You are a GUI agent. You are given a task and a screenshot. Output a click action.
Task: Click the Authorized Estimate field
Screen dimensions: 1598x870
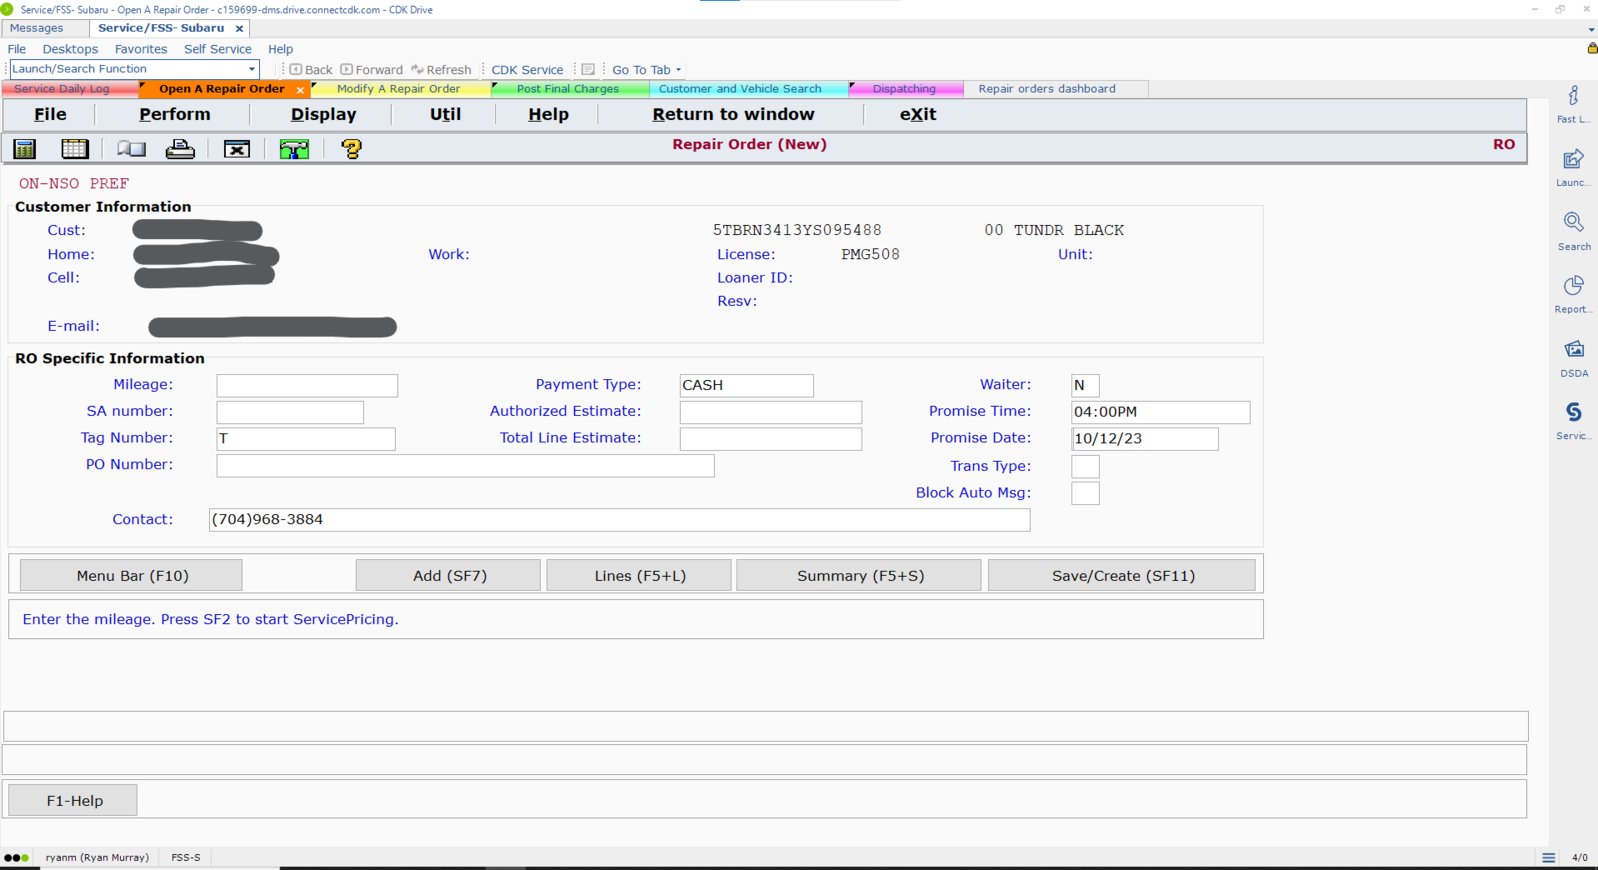point(771,412)
